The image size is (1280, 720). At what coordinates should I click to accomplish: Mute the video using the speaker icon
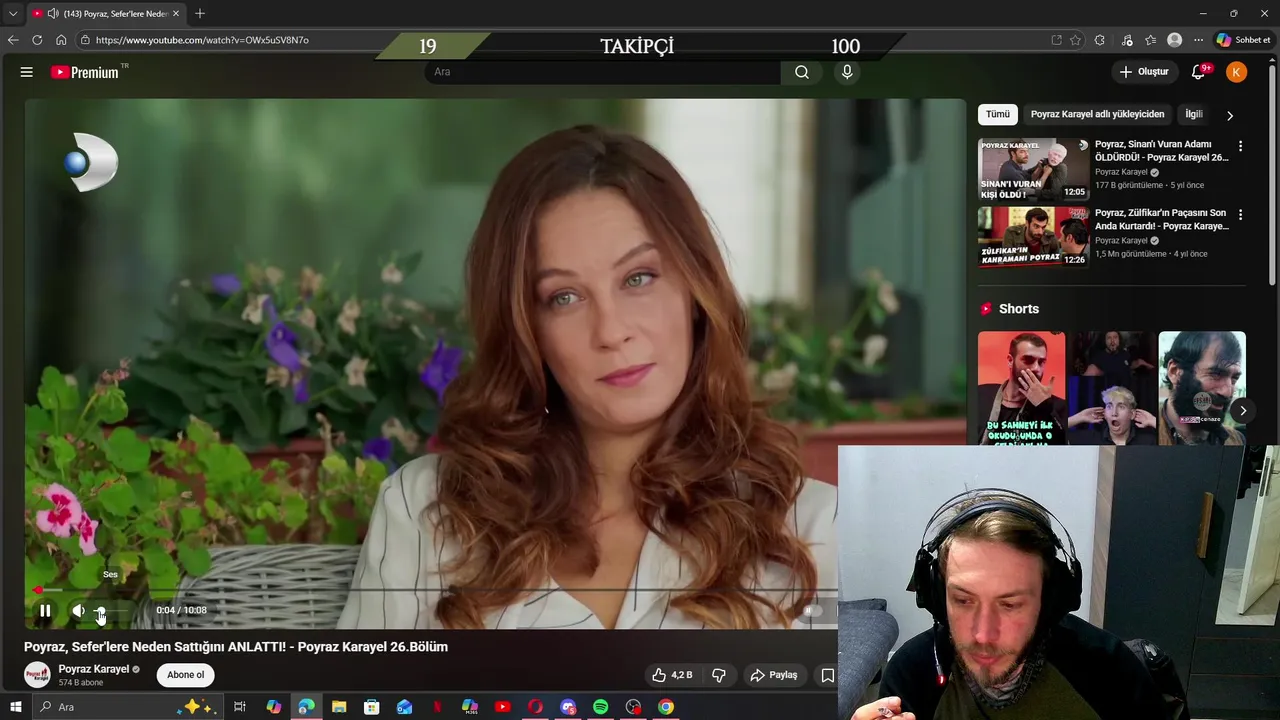78,610
